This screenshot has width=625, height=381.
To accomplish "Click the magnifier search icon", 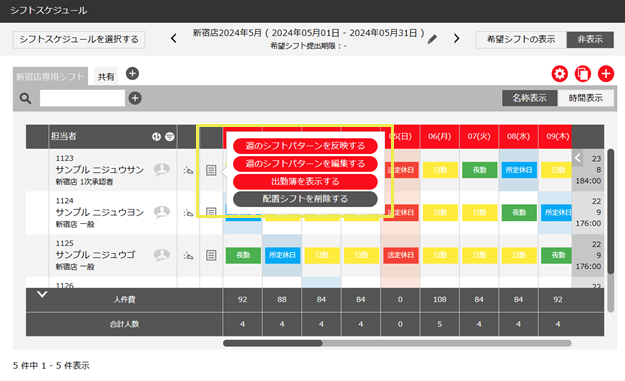I will point(26,98).
